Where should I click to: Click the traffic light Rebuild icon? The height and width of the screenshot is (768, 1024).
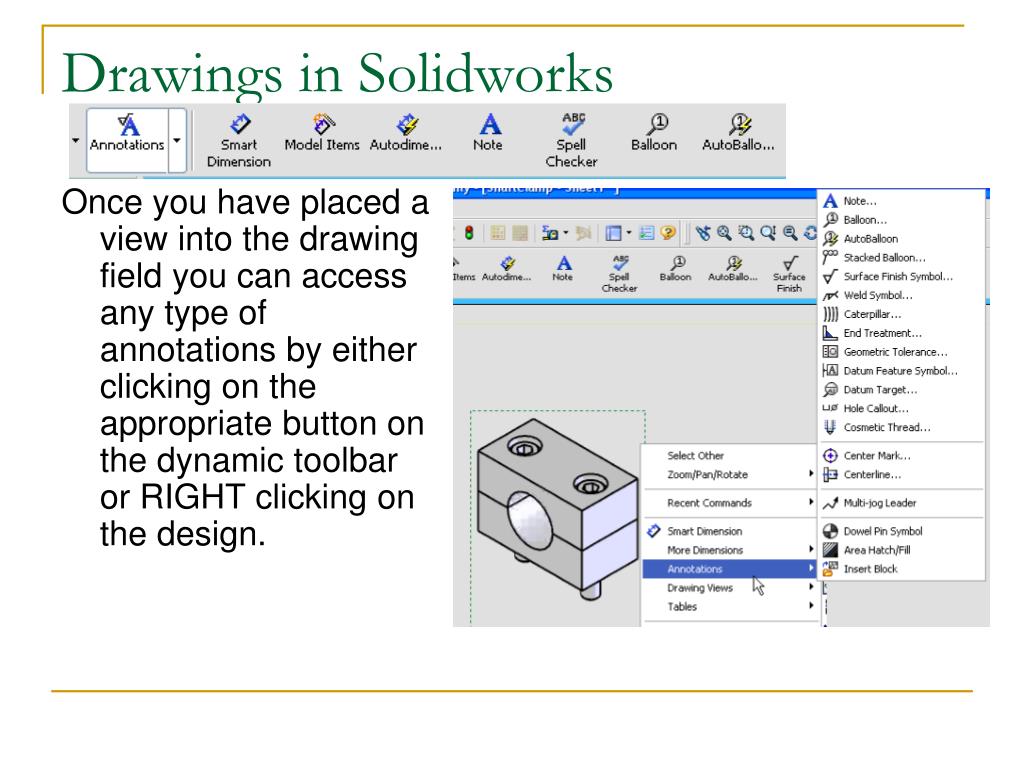[469, 232]
